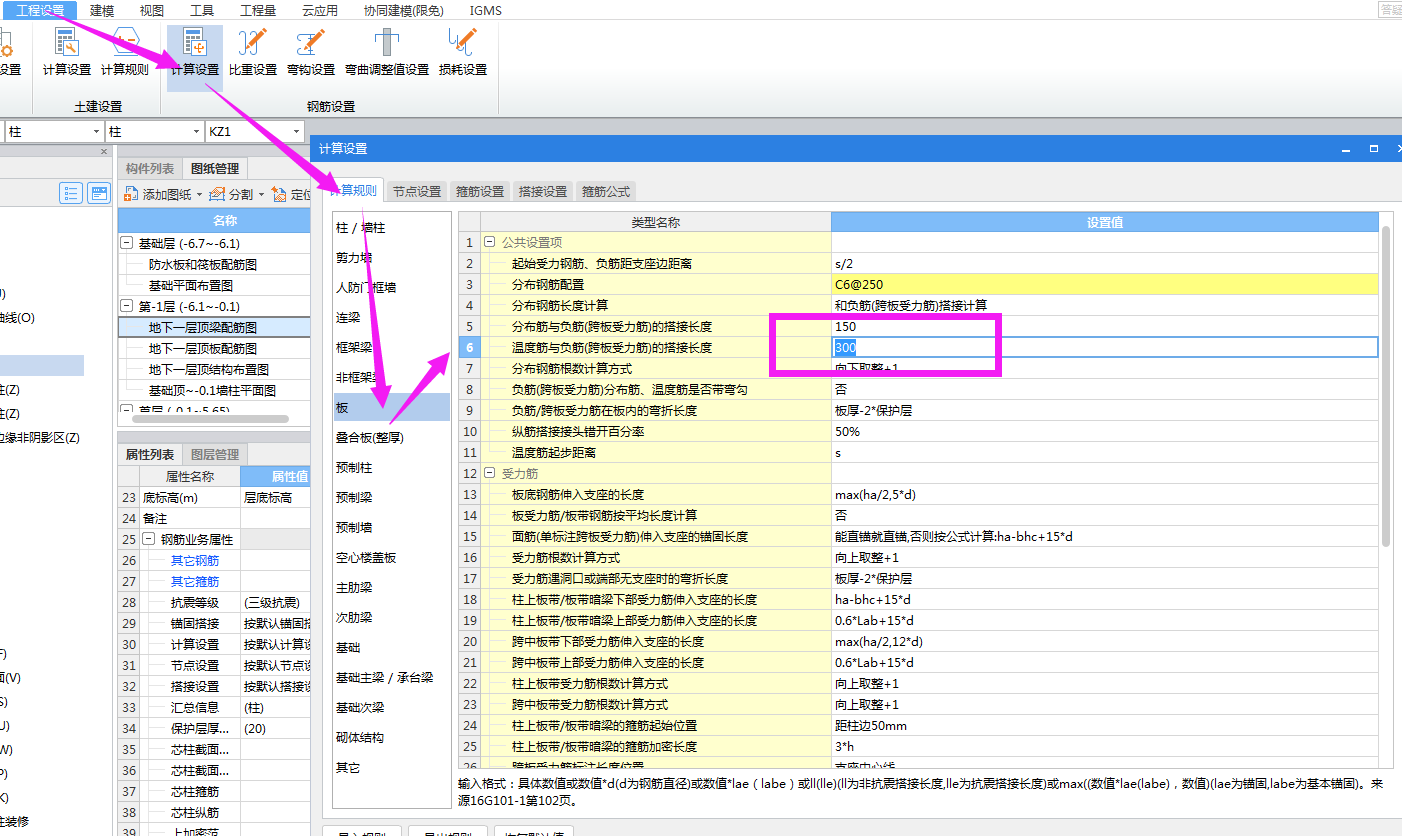Click the 设置值 column header
Screen dimensions: 1402x836
point(1104,222)
